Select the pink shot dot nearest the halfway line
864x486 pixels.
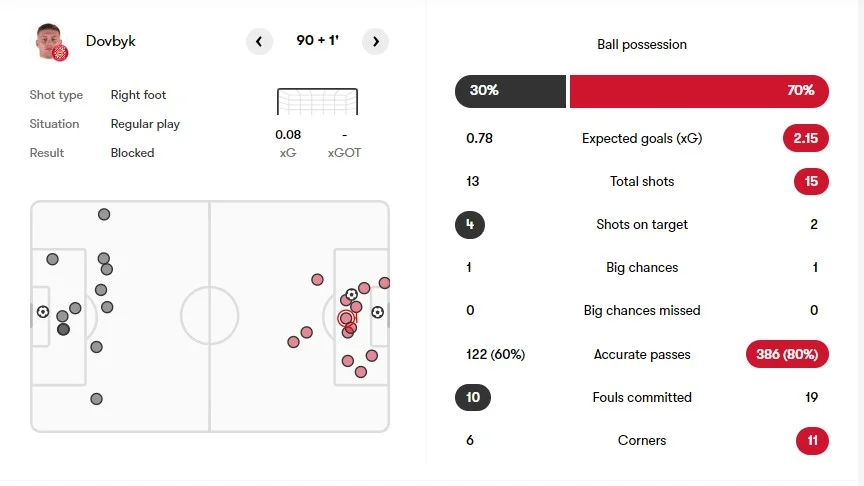pos(293,342)
